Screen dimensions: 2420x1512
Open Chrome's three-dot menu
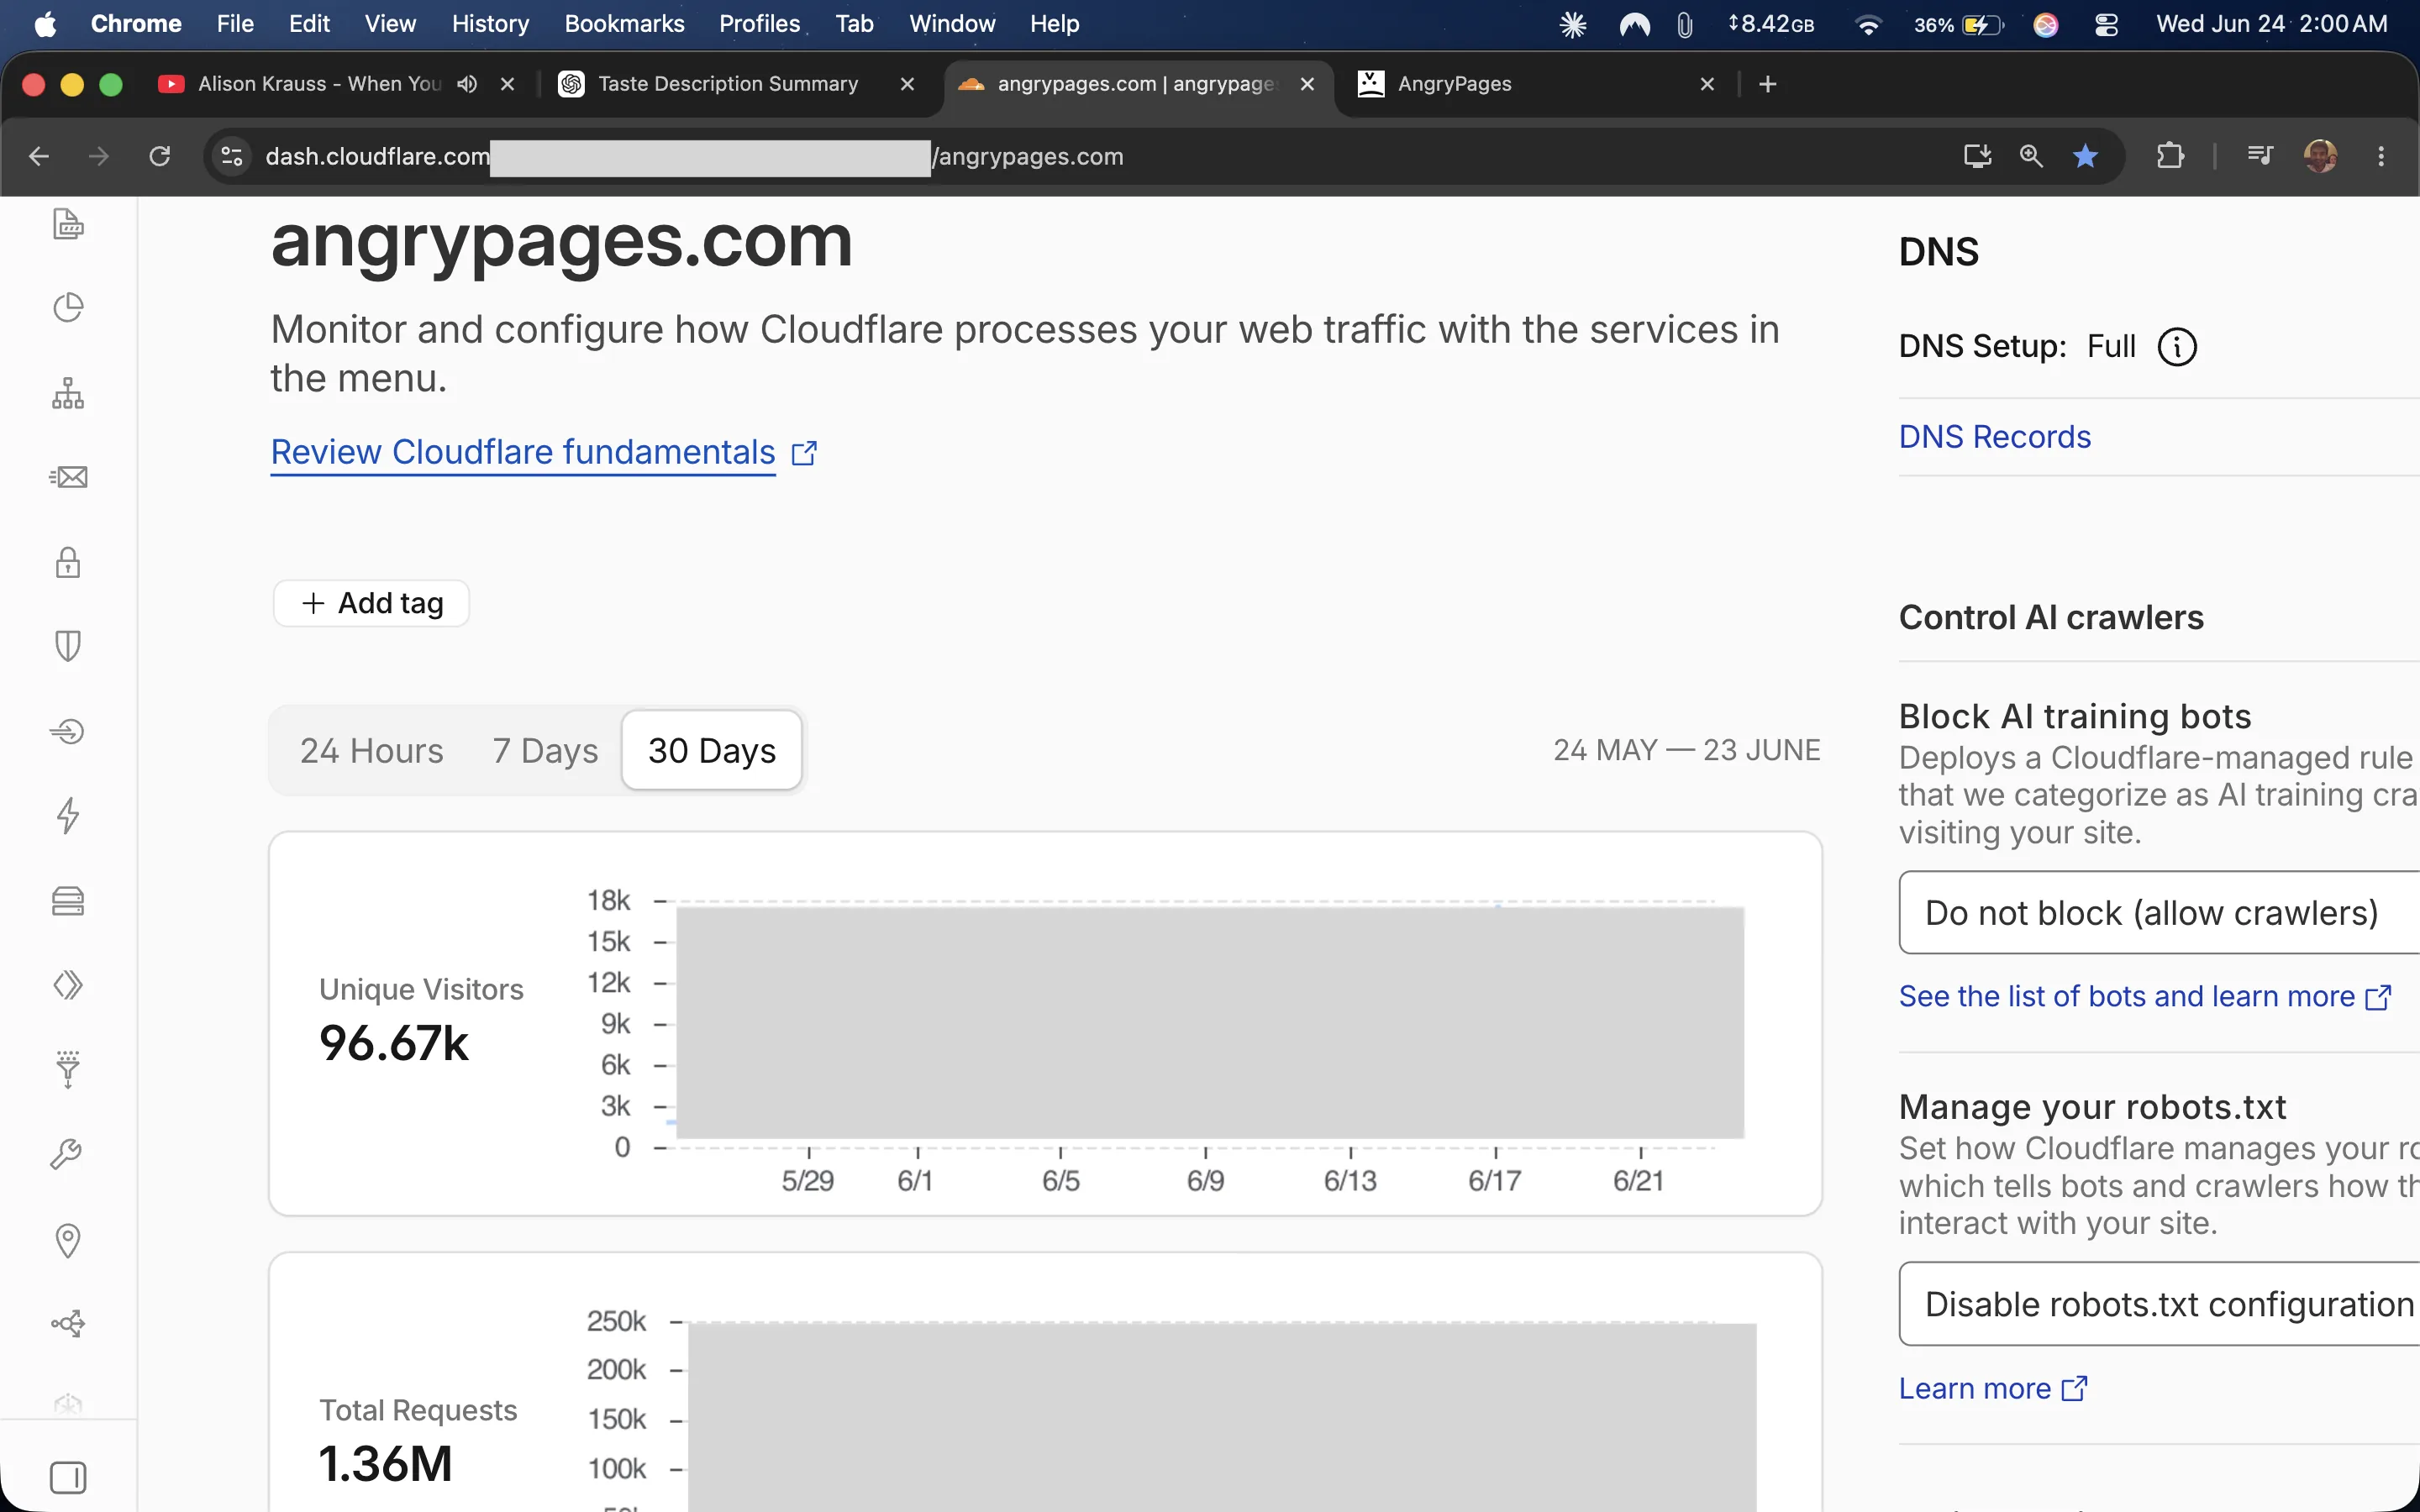(x=2380, y=156)
